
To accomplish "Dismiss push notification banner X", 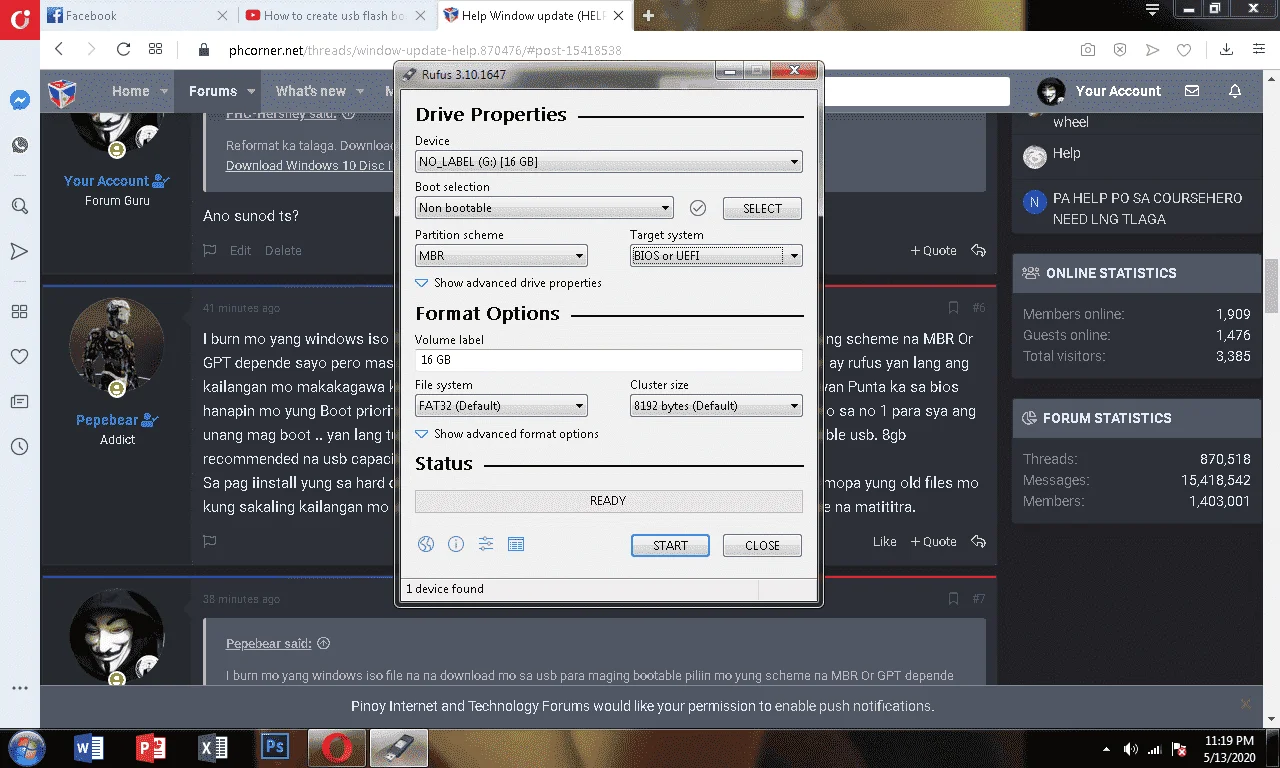I will [1246, 704].
